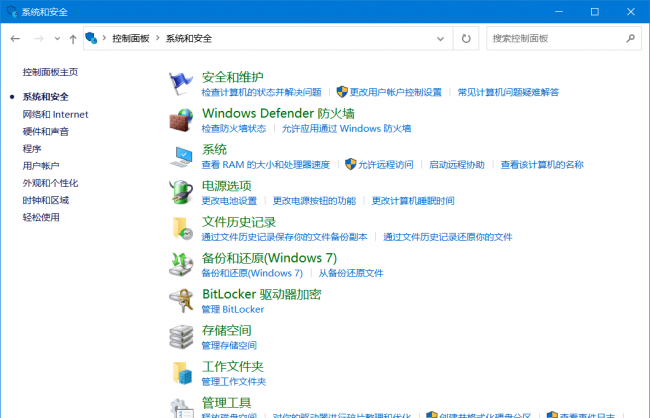The width and height of the screenshot is (650, 418).
Task: Go back with the left arrow
Action: coord(15,39)
